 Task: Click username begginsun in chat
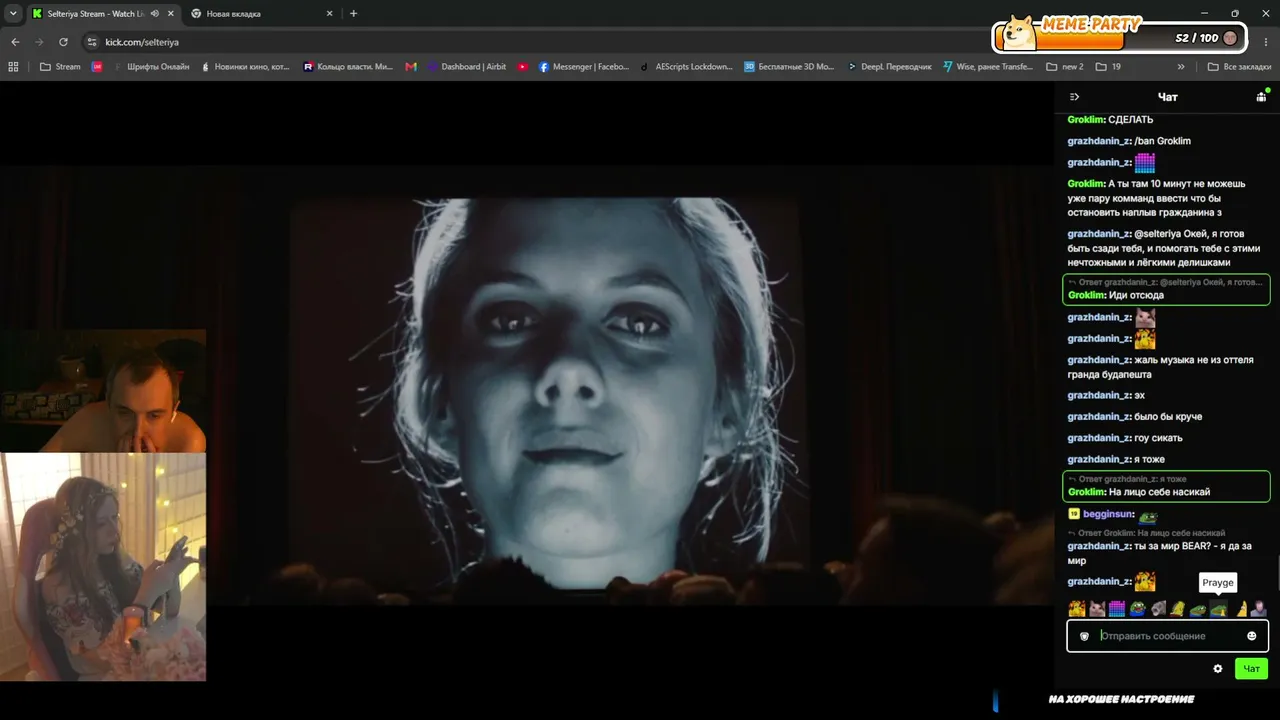click(1109, 514)
